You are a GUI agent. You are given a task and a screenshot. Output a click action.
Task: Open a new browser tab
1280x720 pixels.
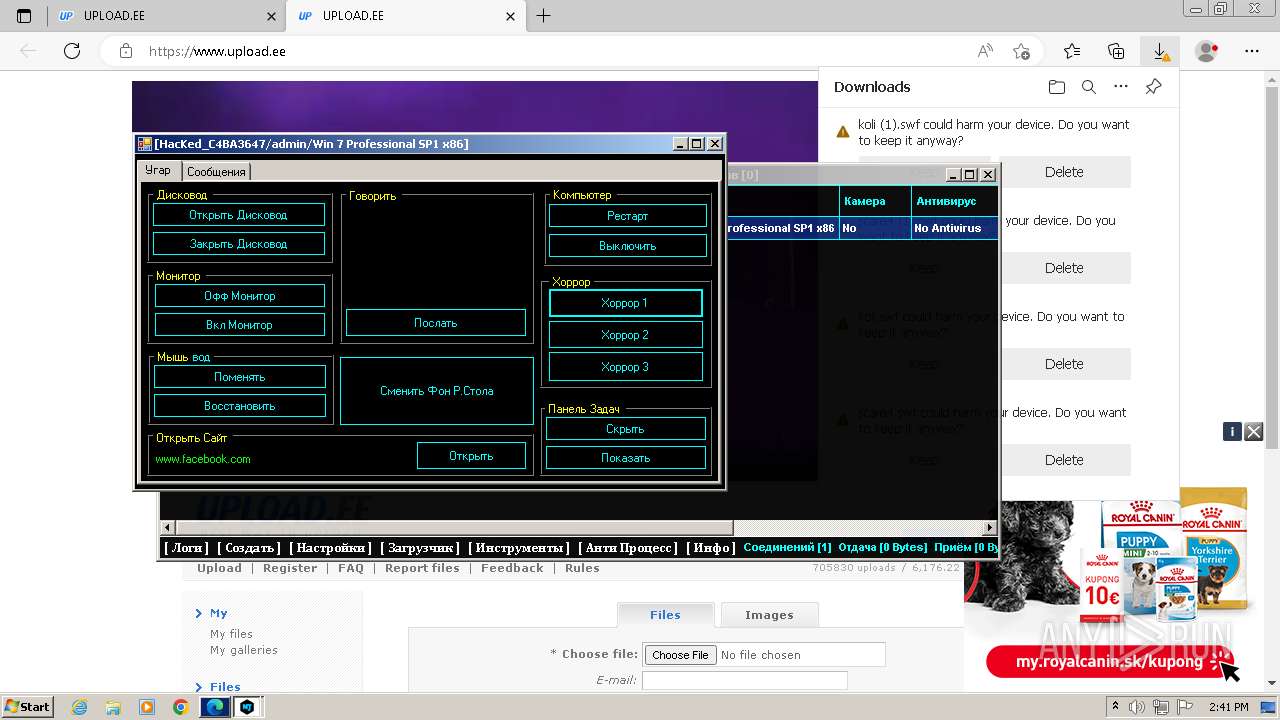(543, 16)
